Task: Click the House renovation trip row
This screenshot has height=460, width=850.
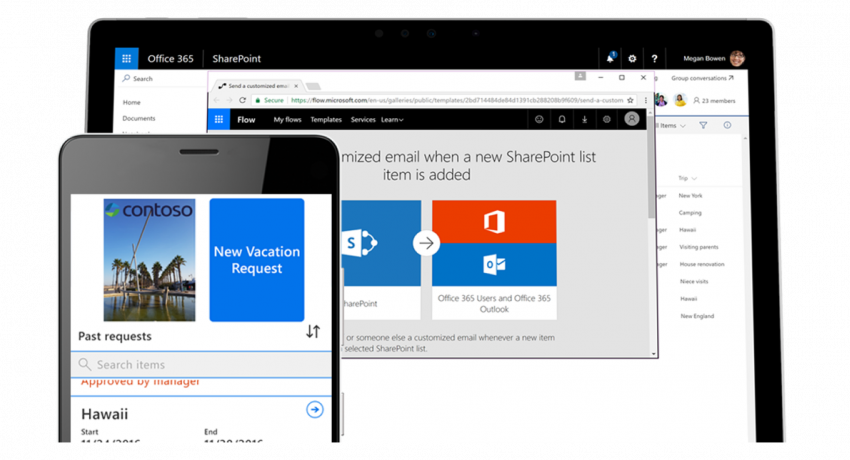Action: pos(701,264)
